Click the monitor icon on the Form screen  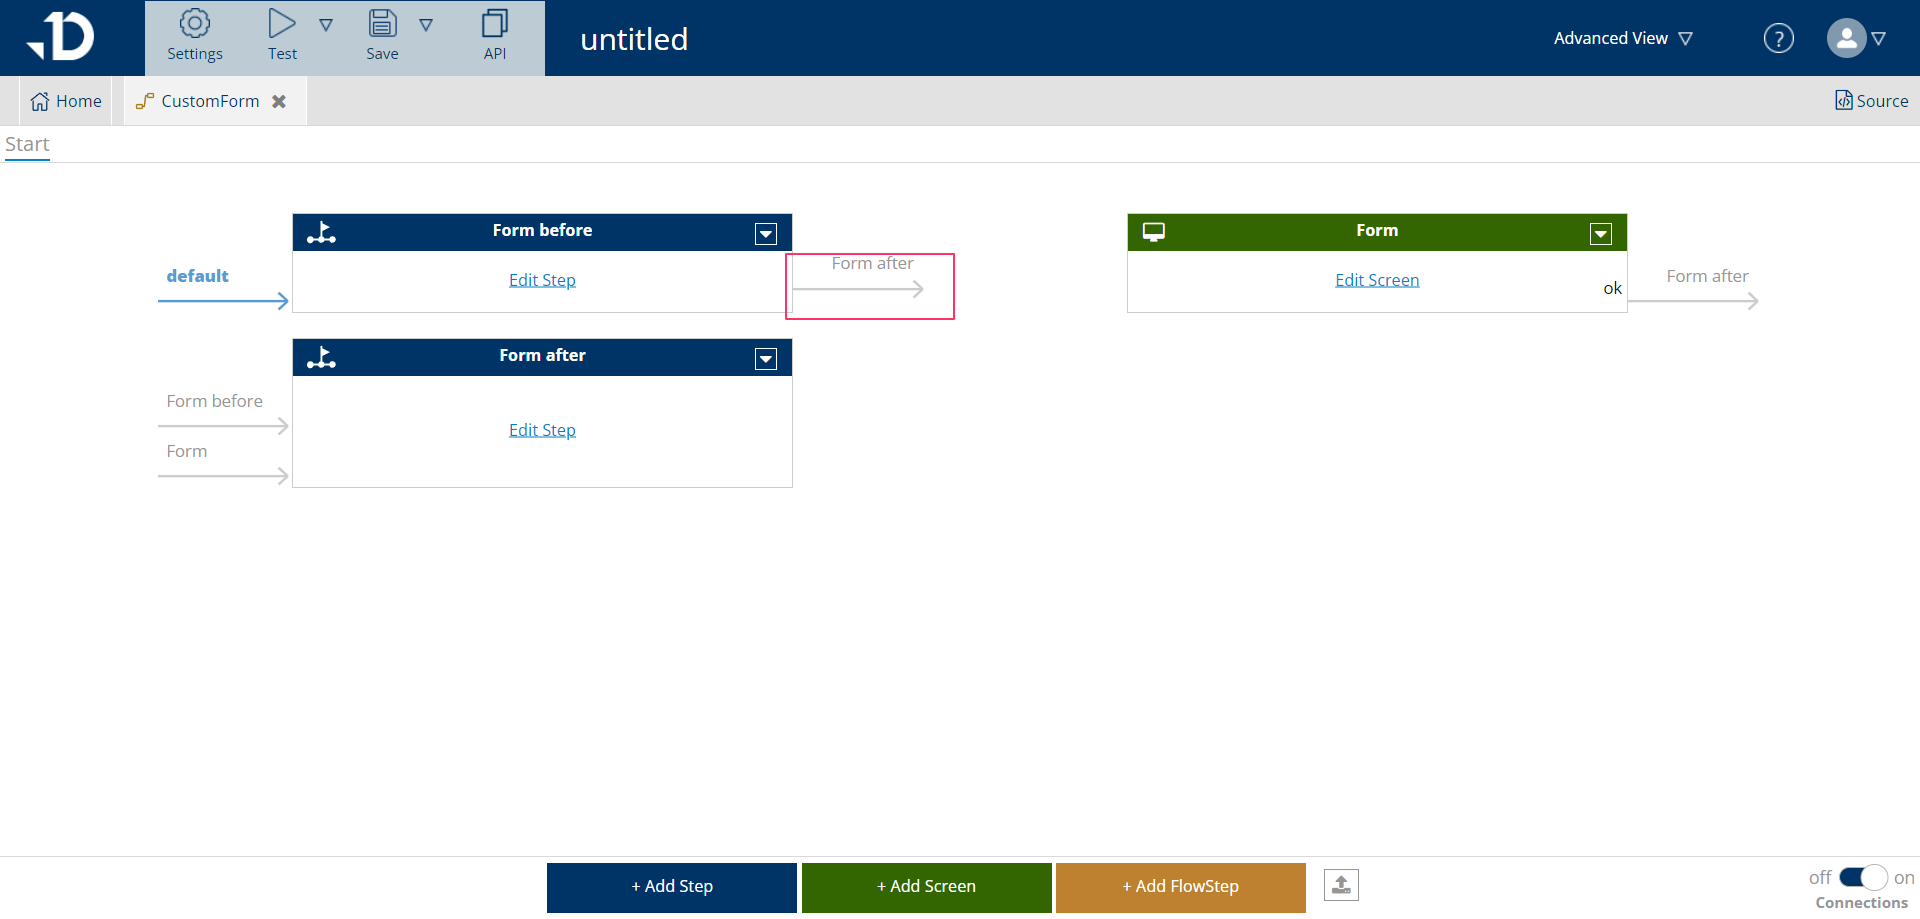(1155, 231)
